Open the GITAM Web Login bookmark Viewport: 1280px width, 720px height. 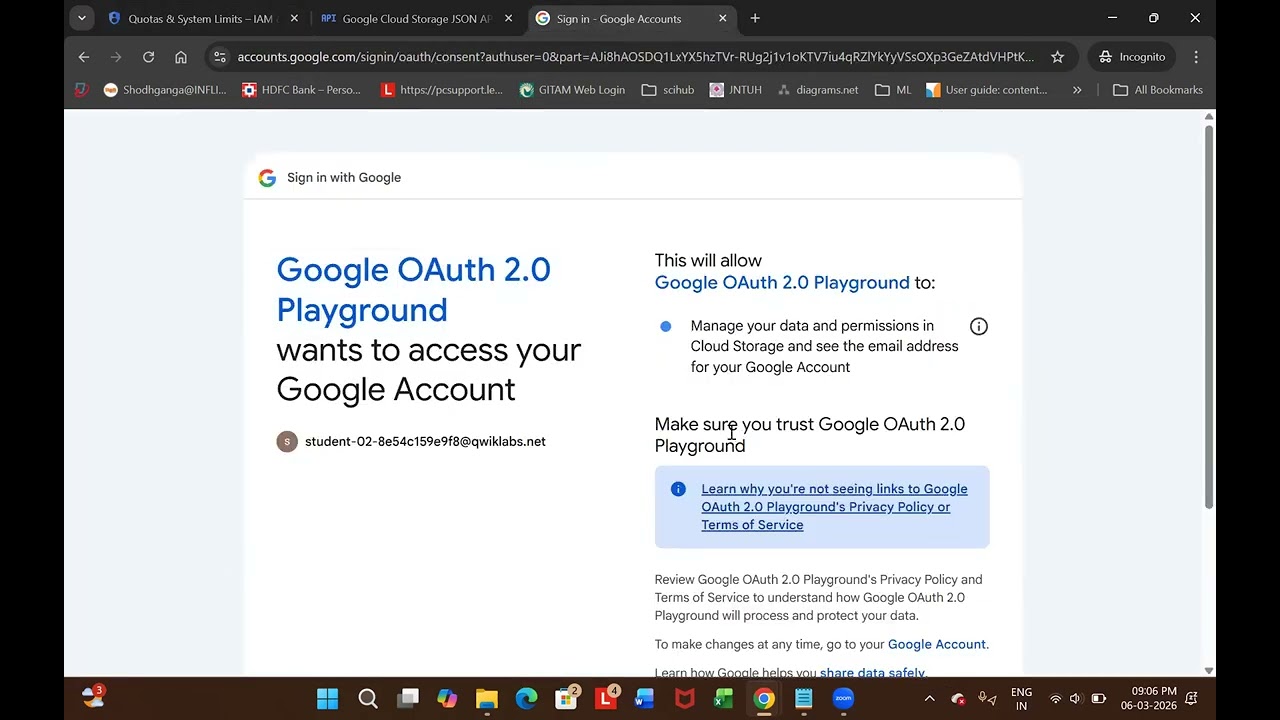click(x=572, y=90)
